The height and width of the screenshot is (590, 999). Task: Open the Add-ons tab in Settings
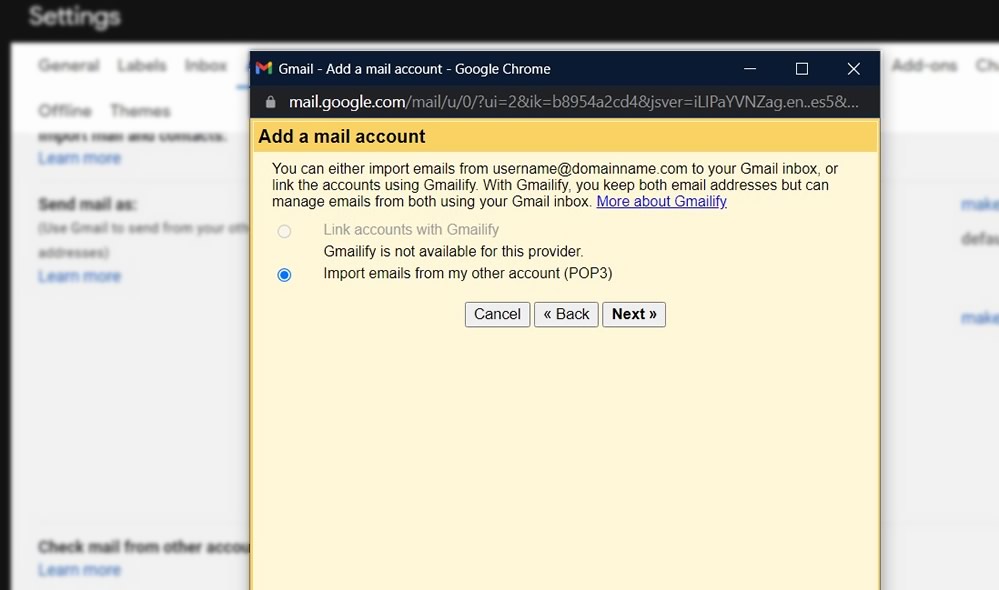coord(924,65)
